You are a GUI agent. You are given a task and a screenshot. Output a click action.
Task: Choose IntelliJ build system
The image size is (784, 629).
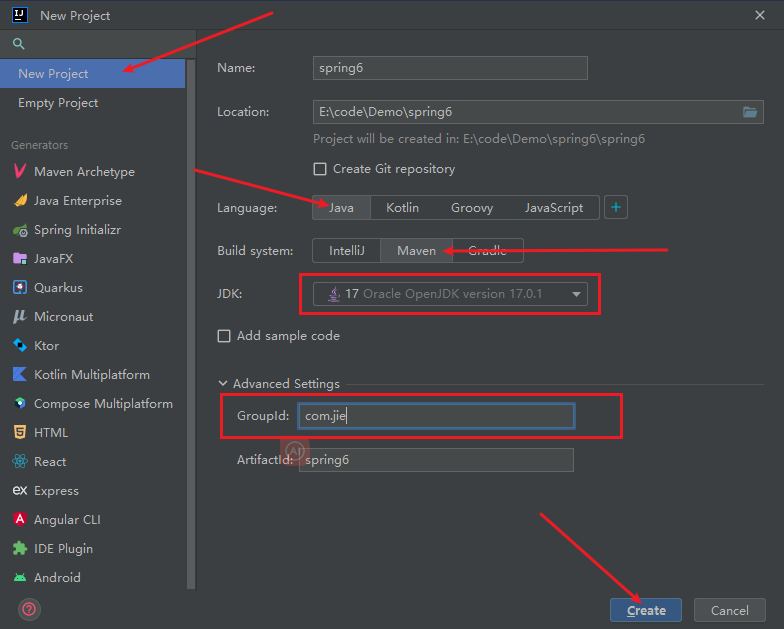(346, 250)
